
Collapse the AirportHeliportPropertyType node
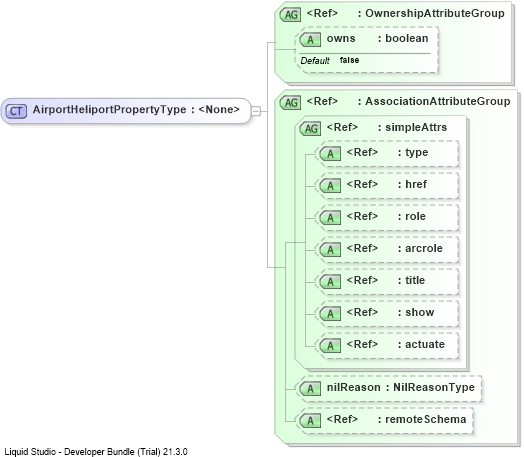256,111
